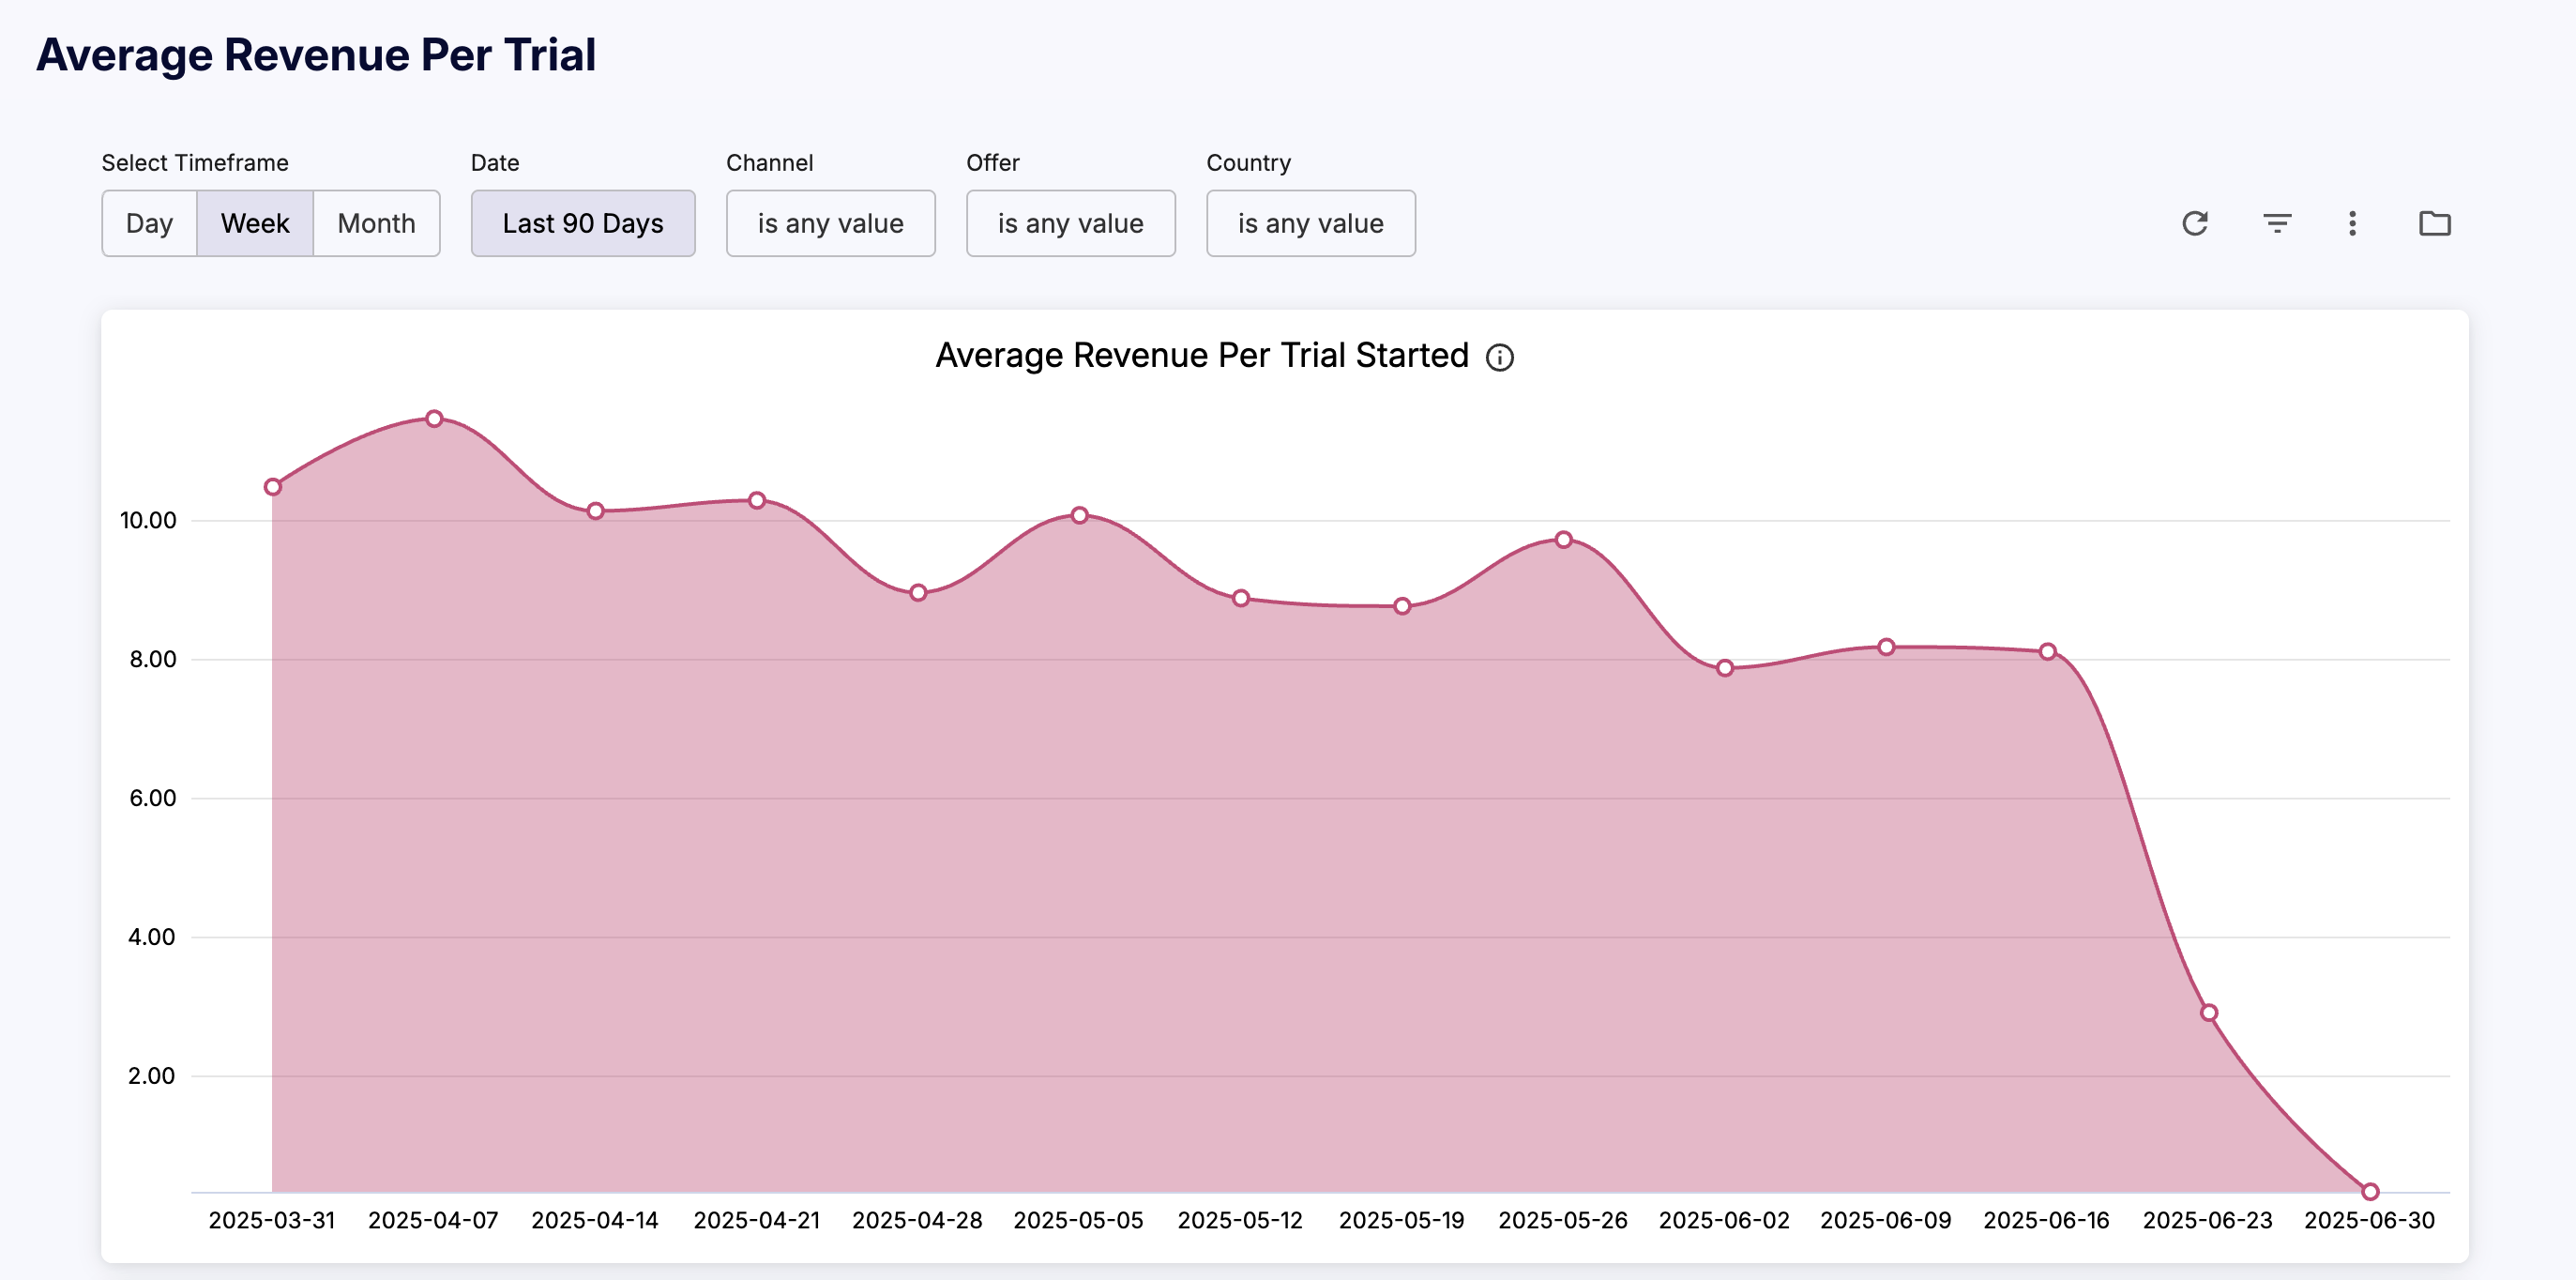
Task: Click the Date filter label
Action: point(495,163)
